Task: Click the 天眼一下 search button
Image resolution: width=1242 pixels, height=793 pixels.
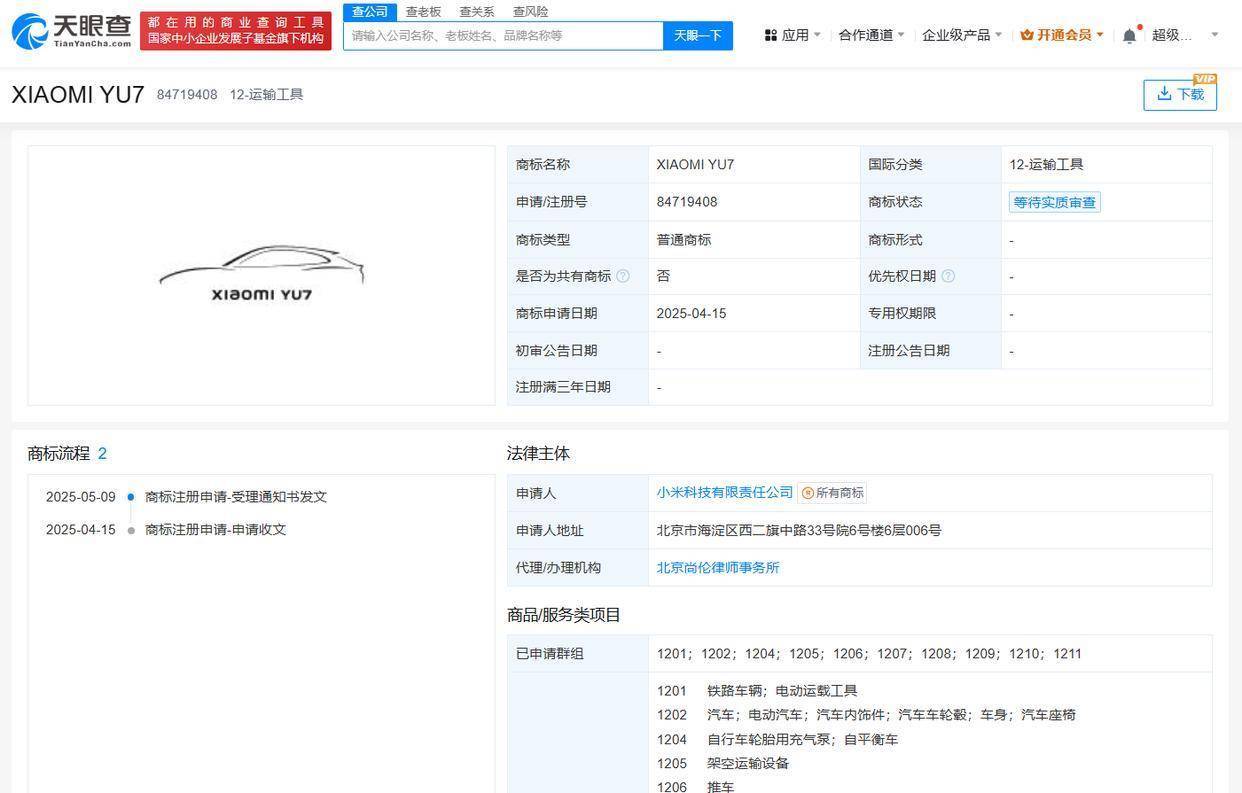Action: click(698, 36)
